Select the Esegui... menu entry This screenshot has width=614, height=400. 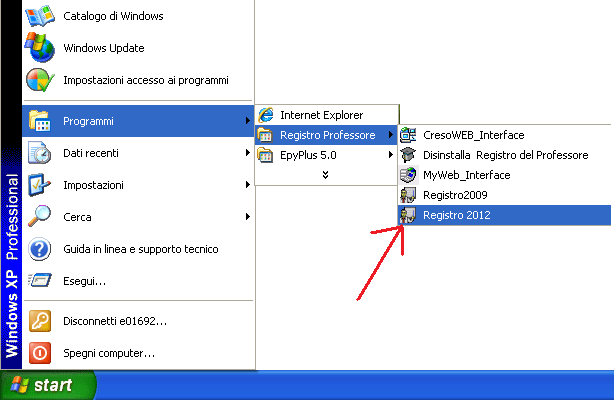(x=84, y=281)
